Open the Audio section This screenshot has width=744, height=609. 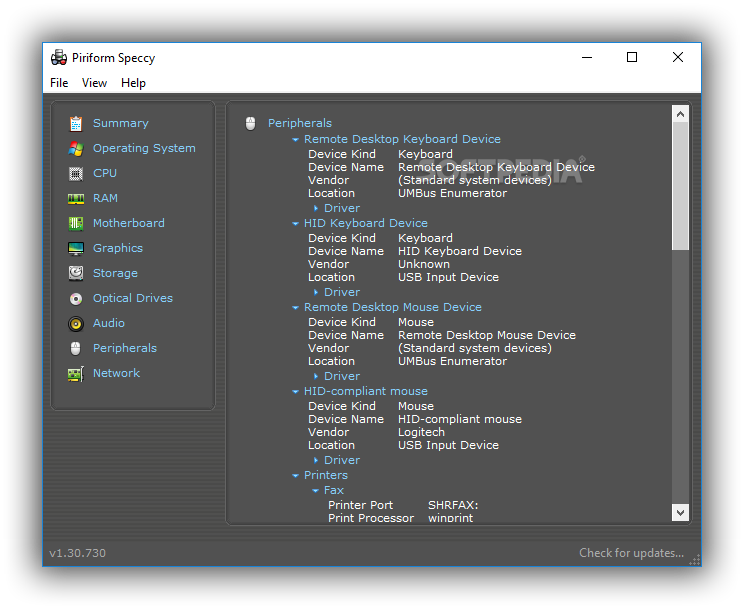pos(109,323)
